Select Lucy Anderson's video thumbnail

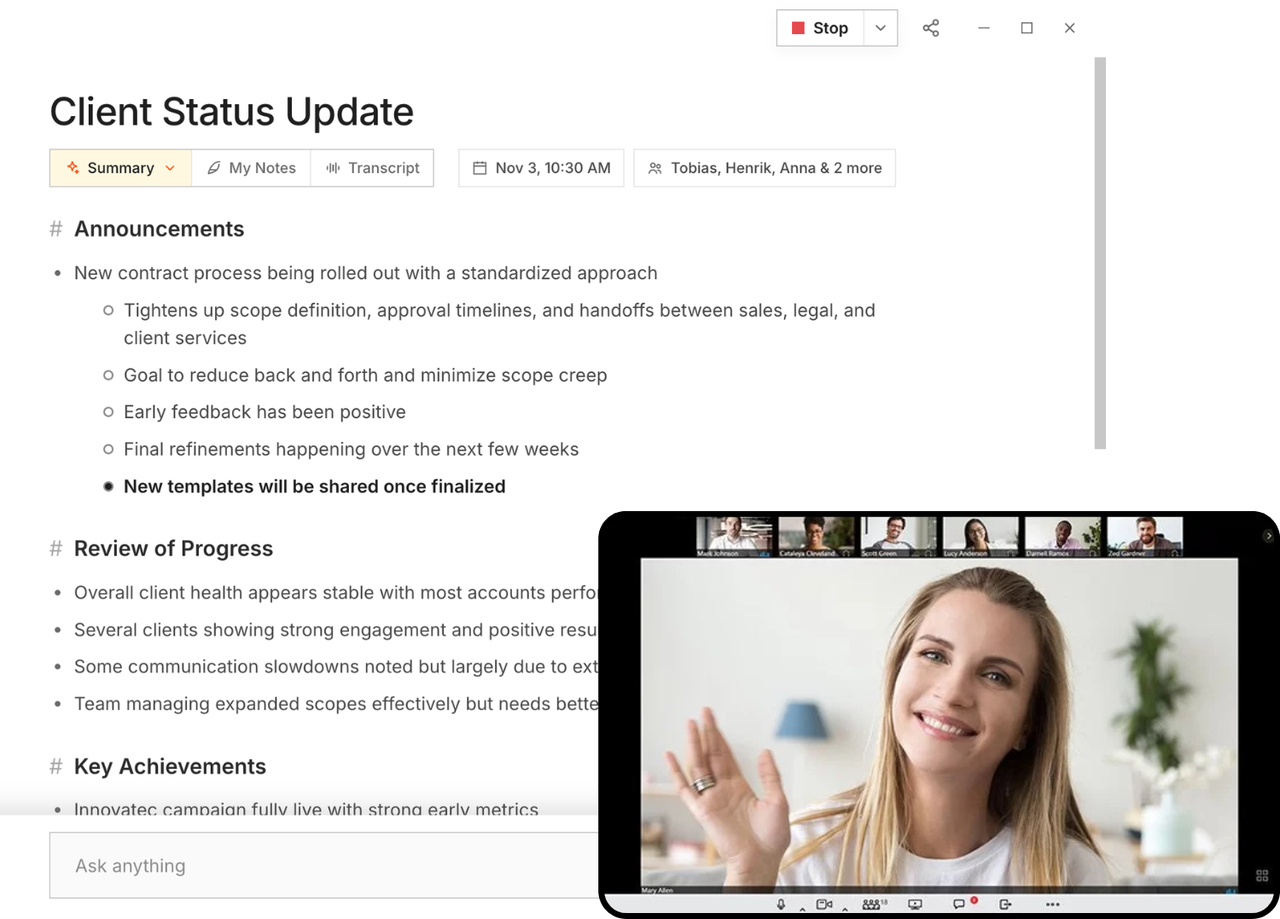tap(981, 536)
